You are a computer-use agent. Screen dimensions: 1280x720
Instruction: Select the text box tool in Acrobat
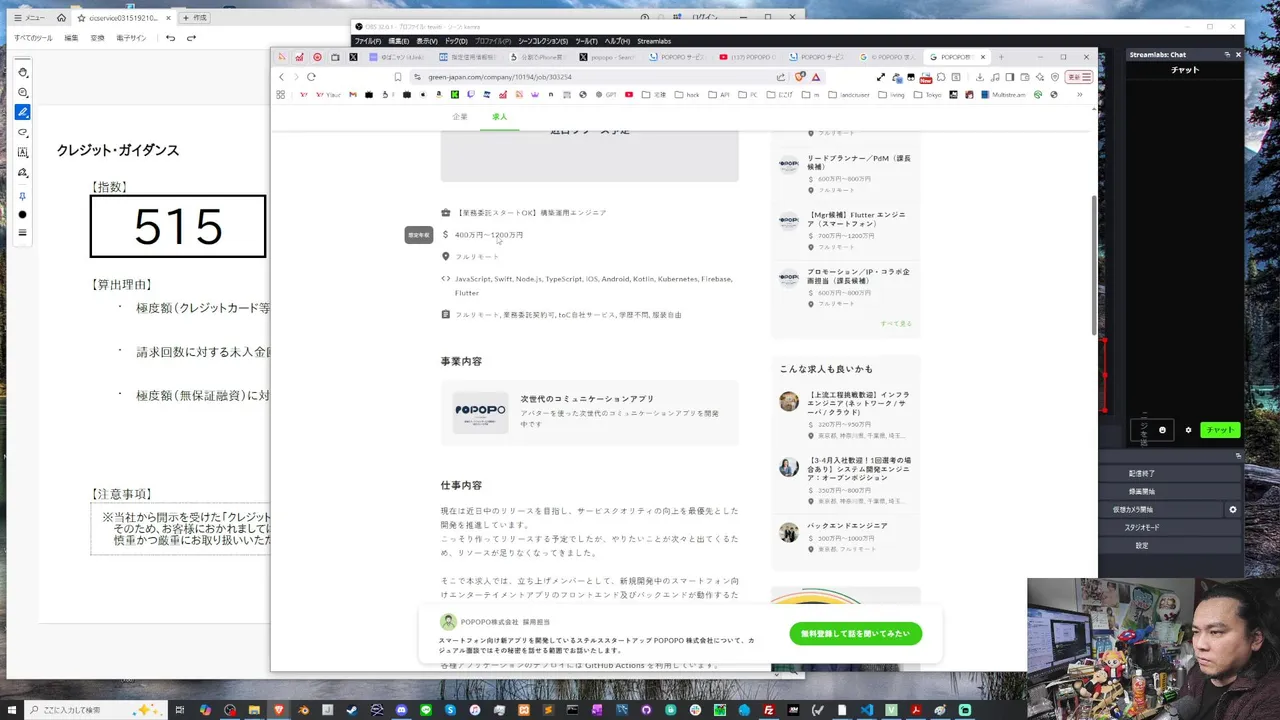coord(23,152)
